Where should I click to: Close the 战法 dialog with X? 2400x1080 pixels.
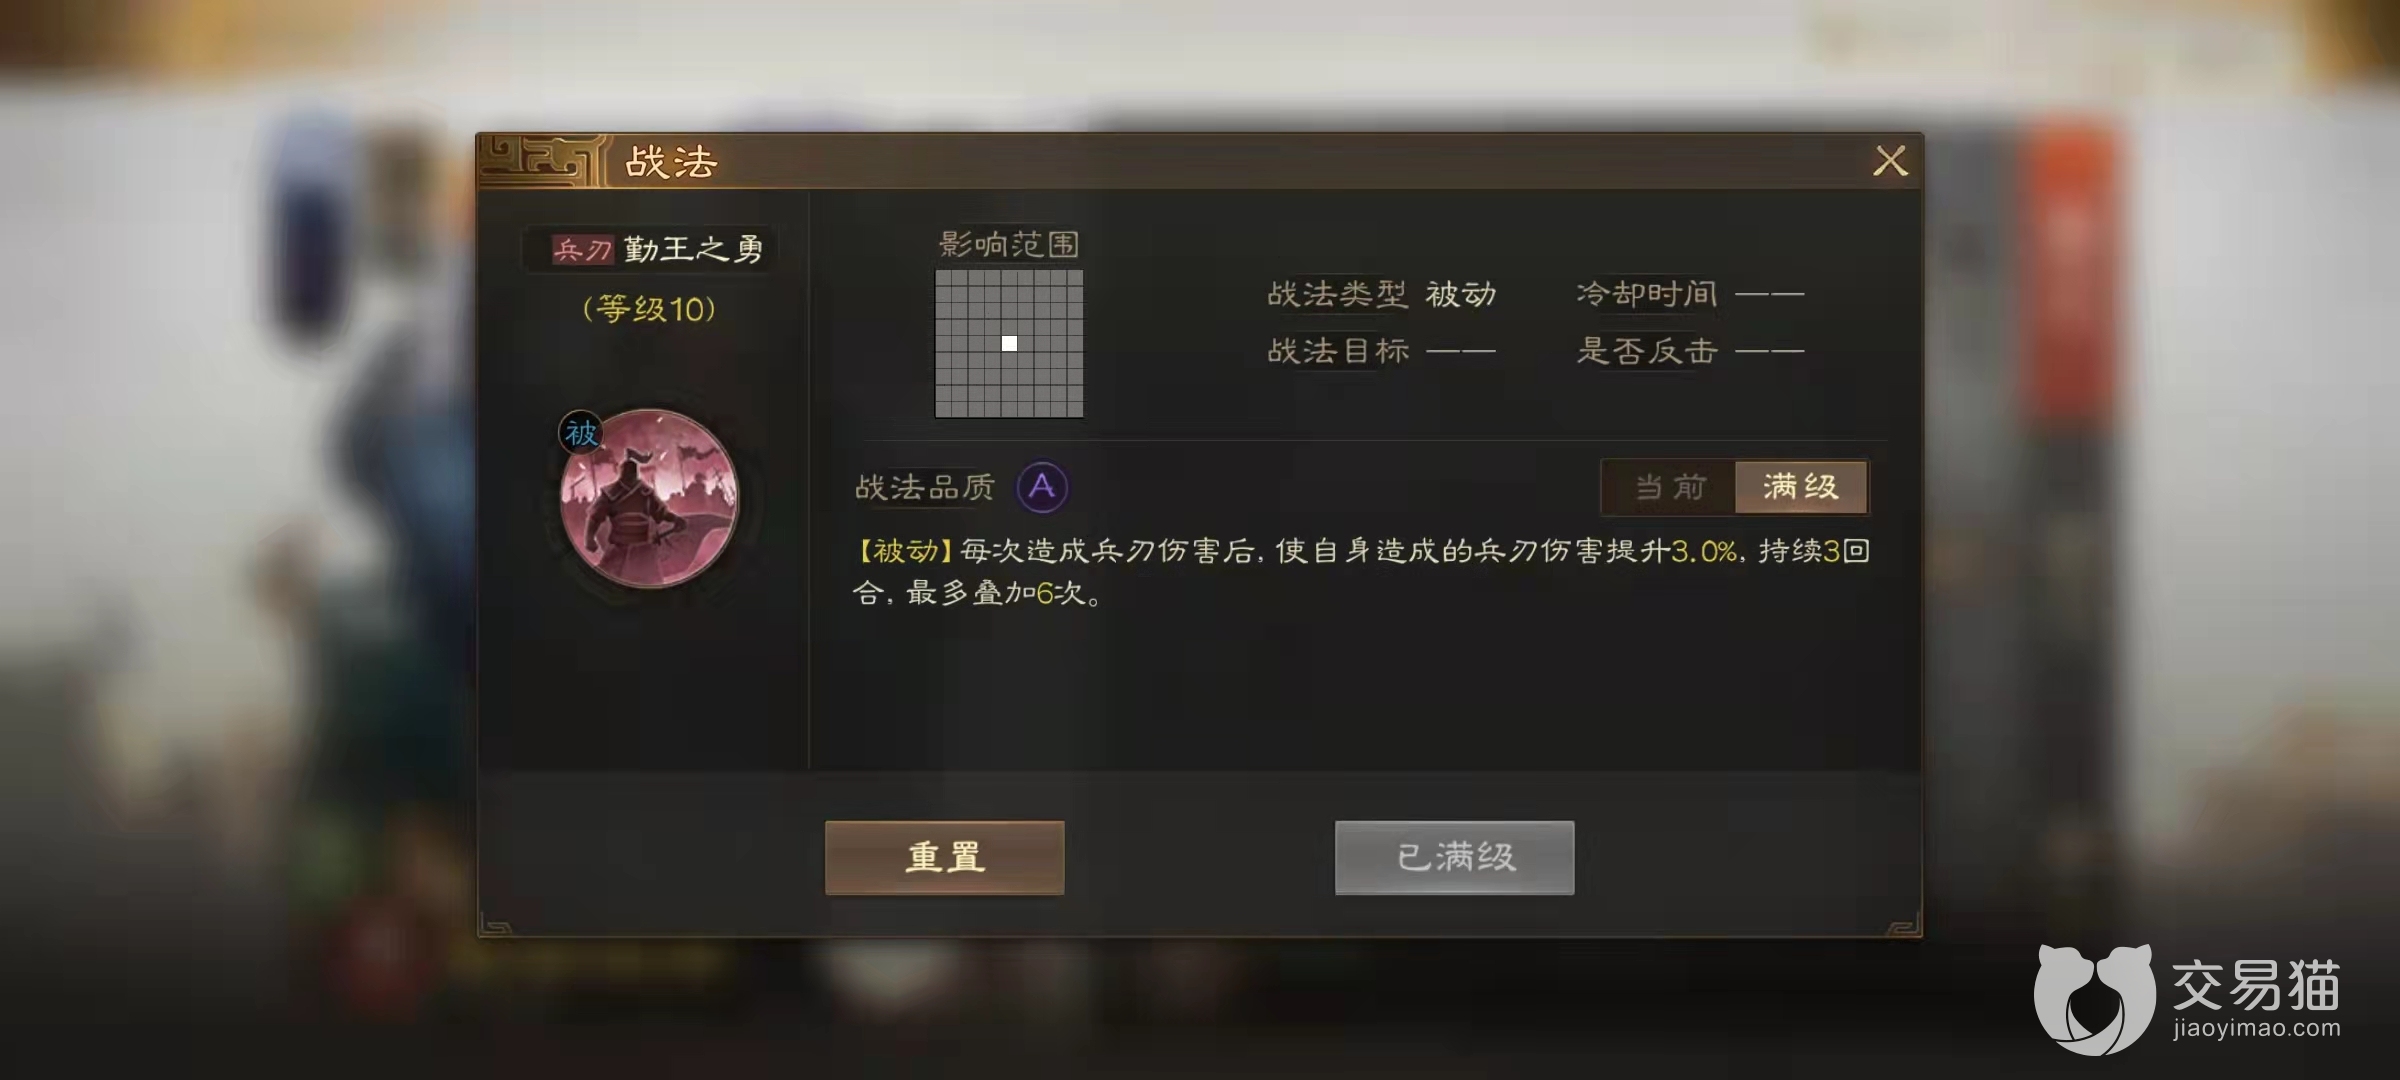(x=1890, y=161)
